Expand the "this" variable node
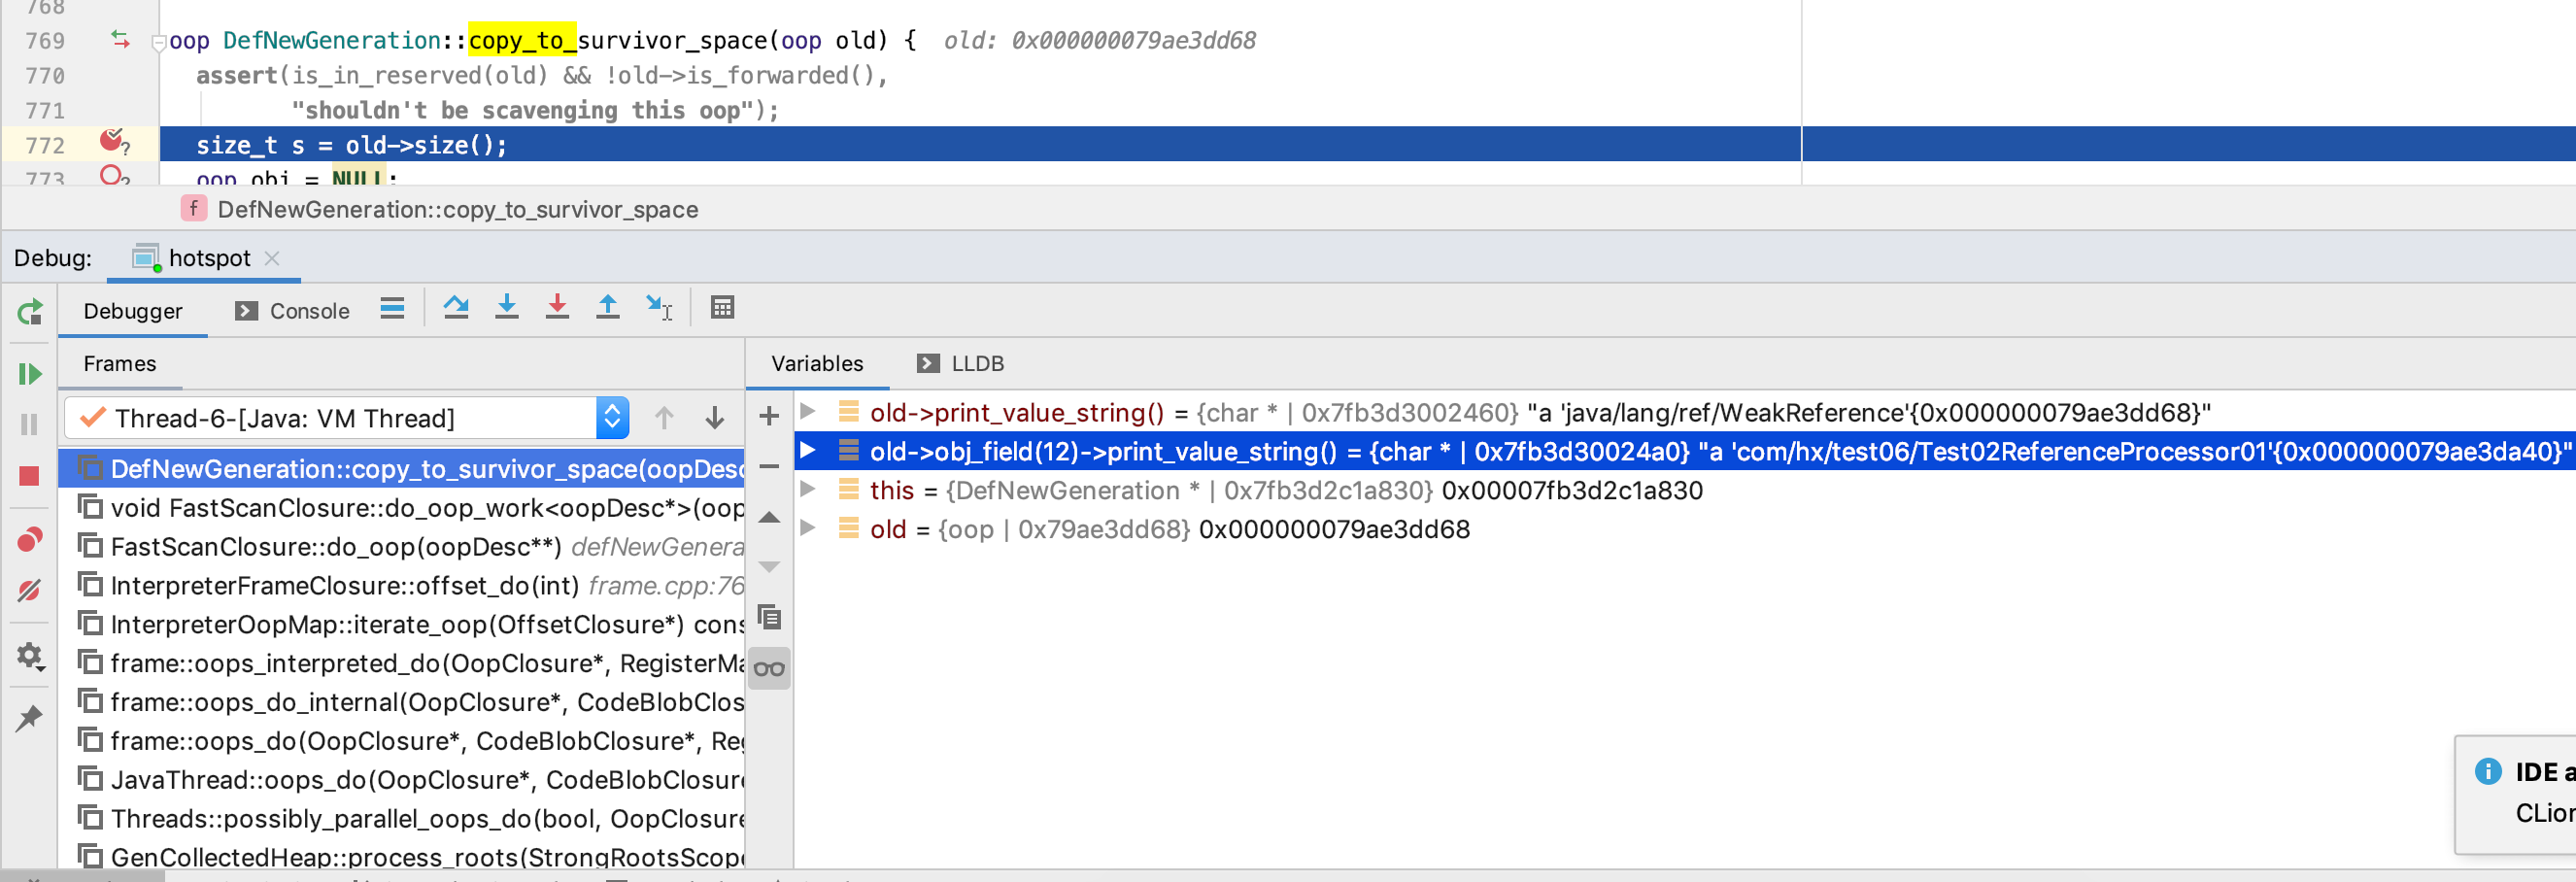Viewport: 2576px width, 882px height. [x=807, y=490]
